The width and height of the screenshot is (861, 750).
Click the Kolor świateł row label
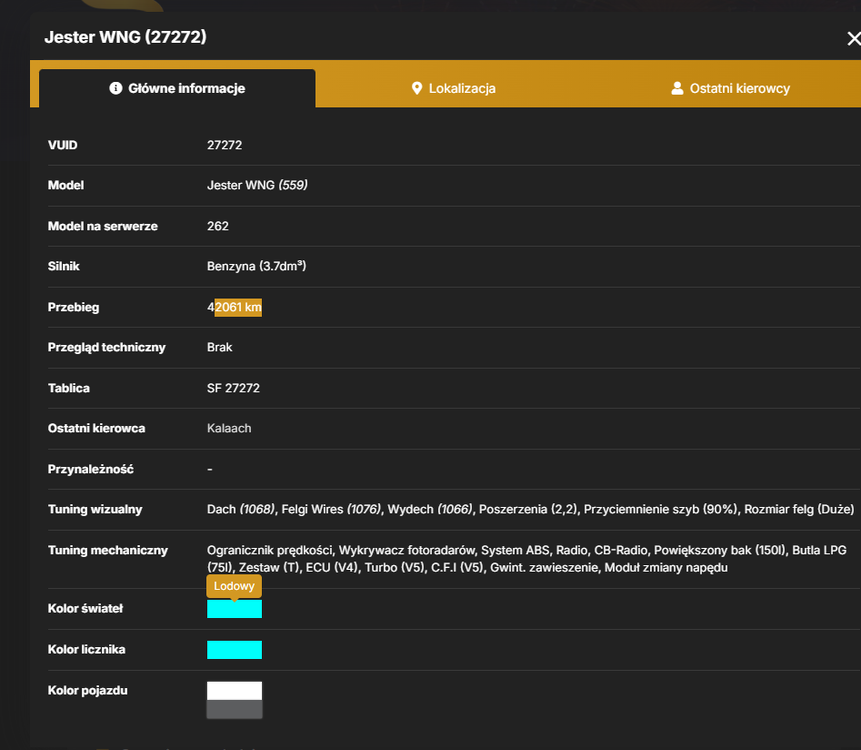click(x=85, y=609)
